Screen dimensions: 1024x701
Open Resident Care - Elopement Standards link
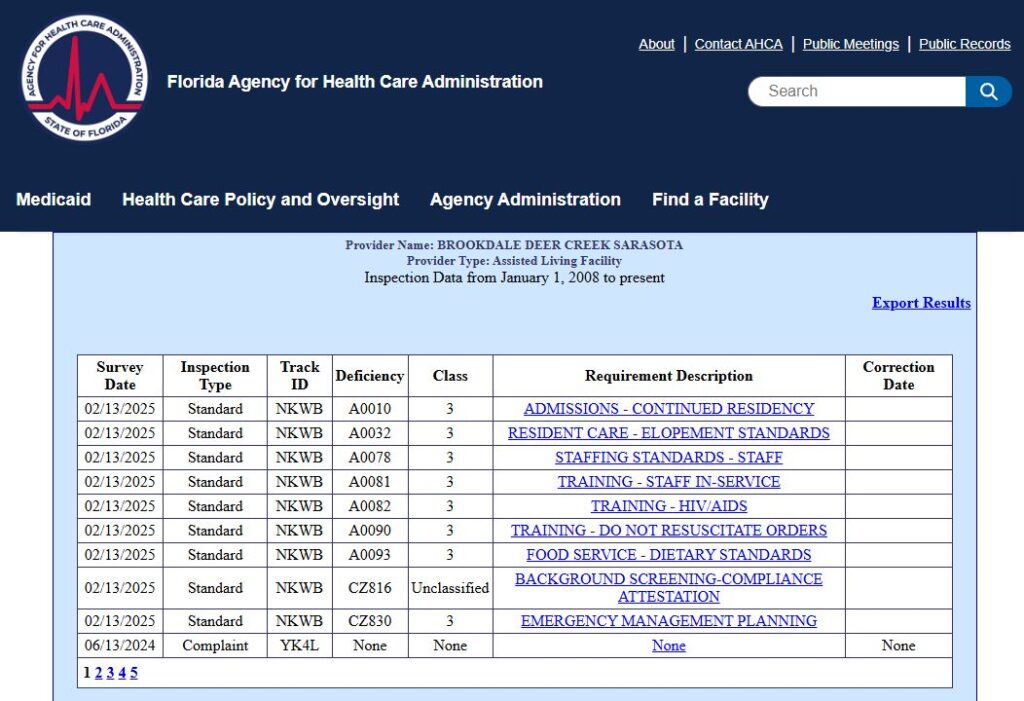pyautogui.click(x=669, y=433)
